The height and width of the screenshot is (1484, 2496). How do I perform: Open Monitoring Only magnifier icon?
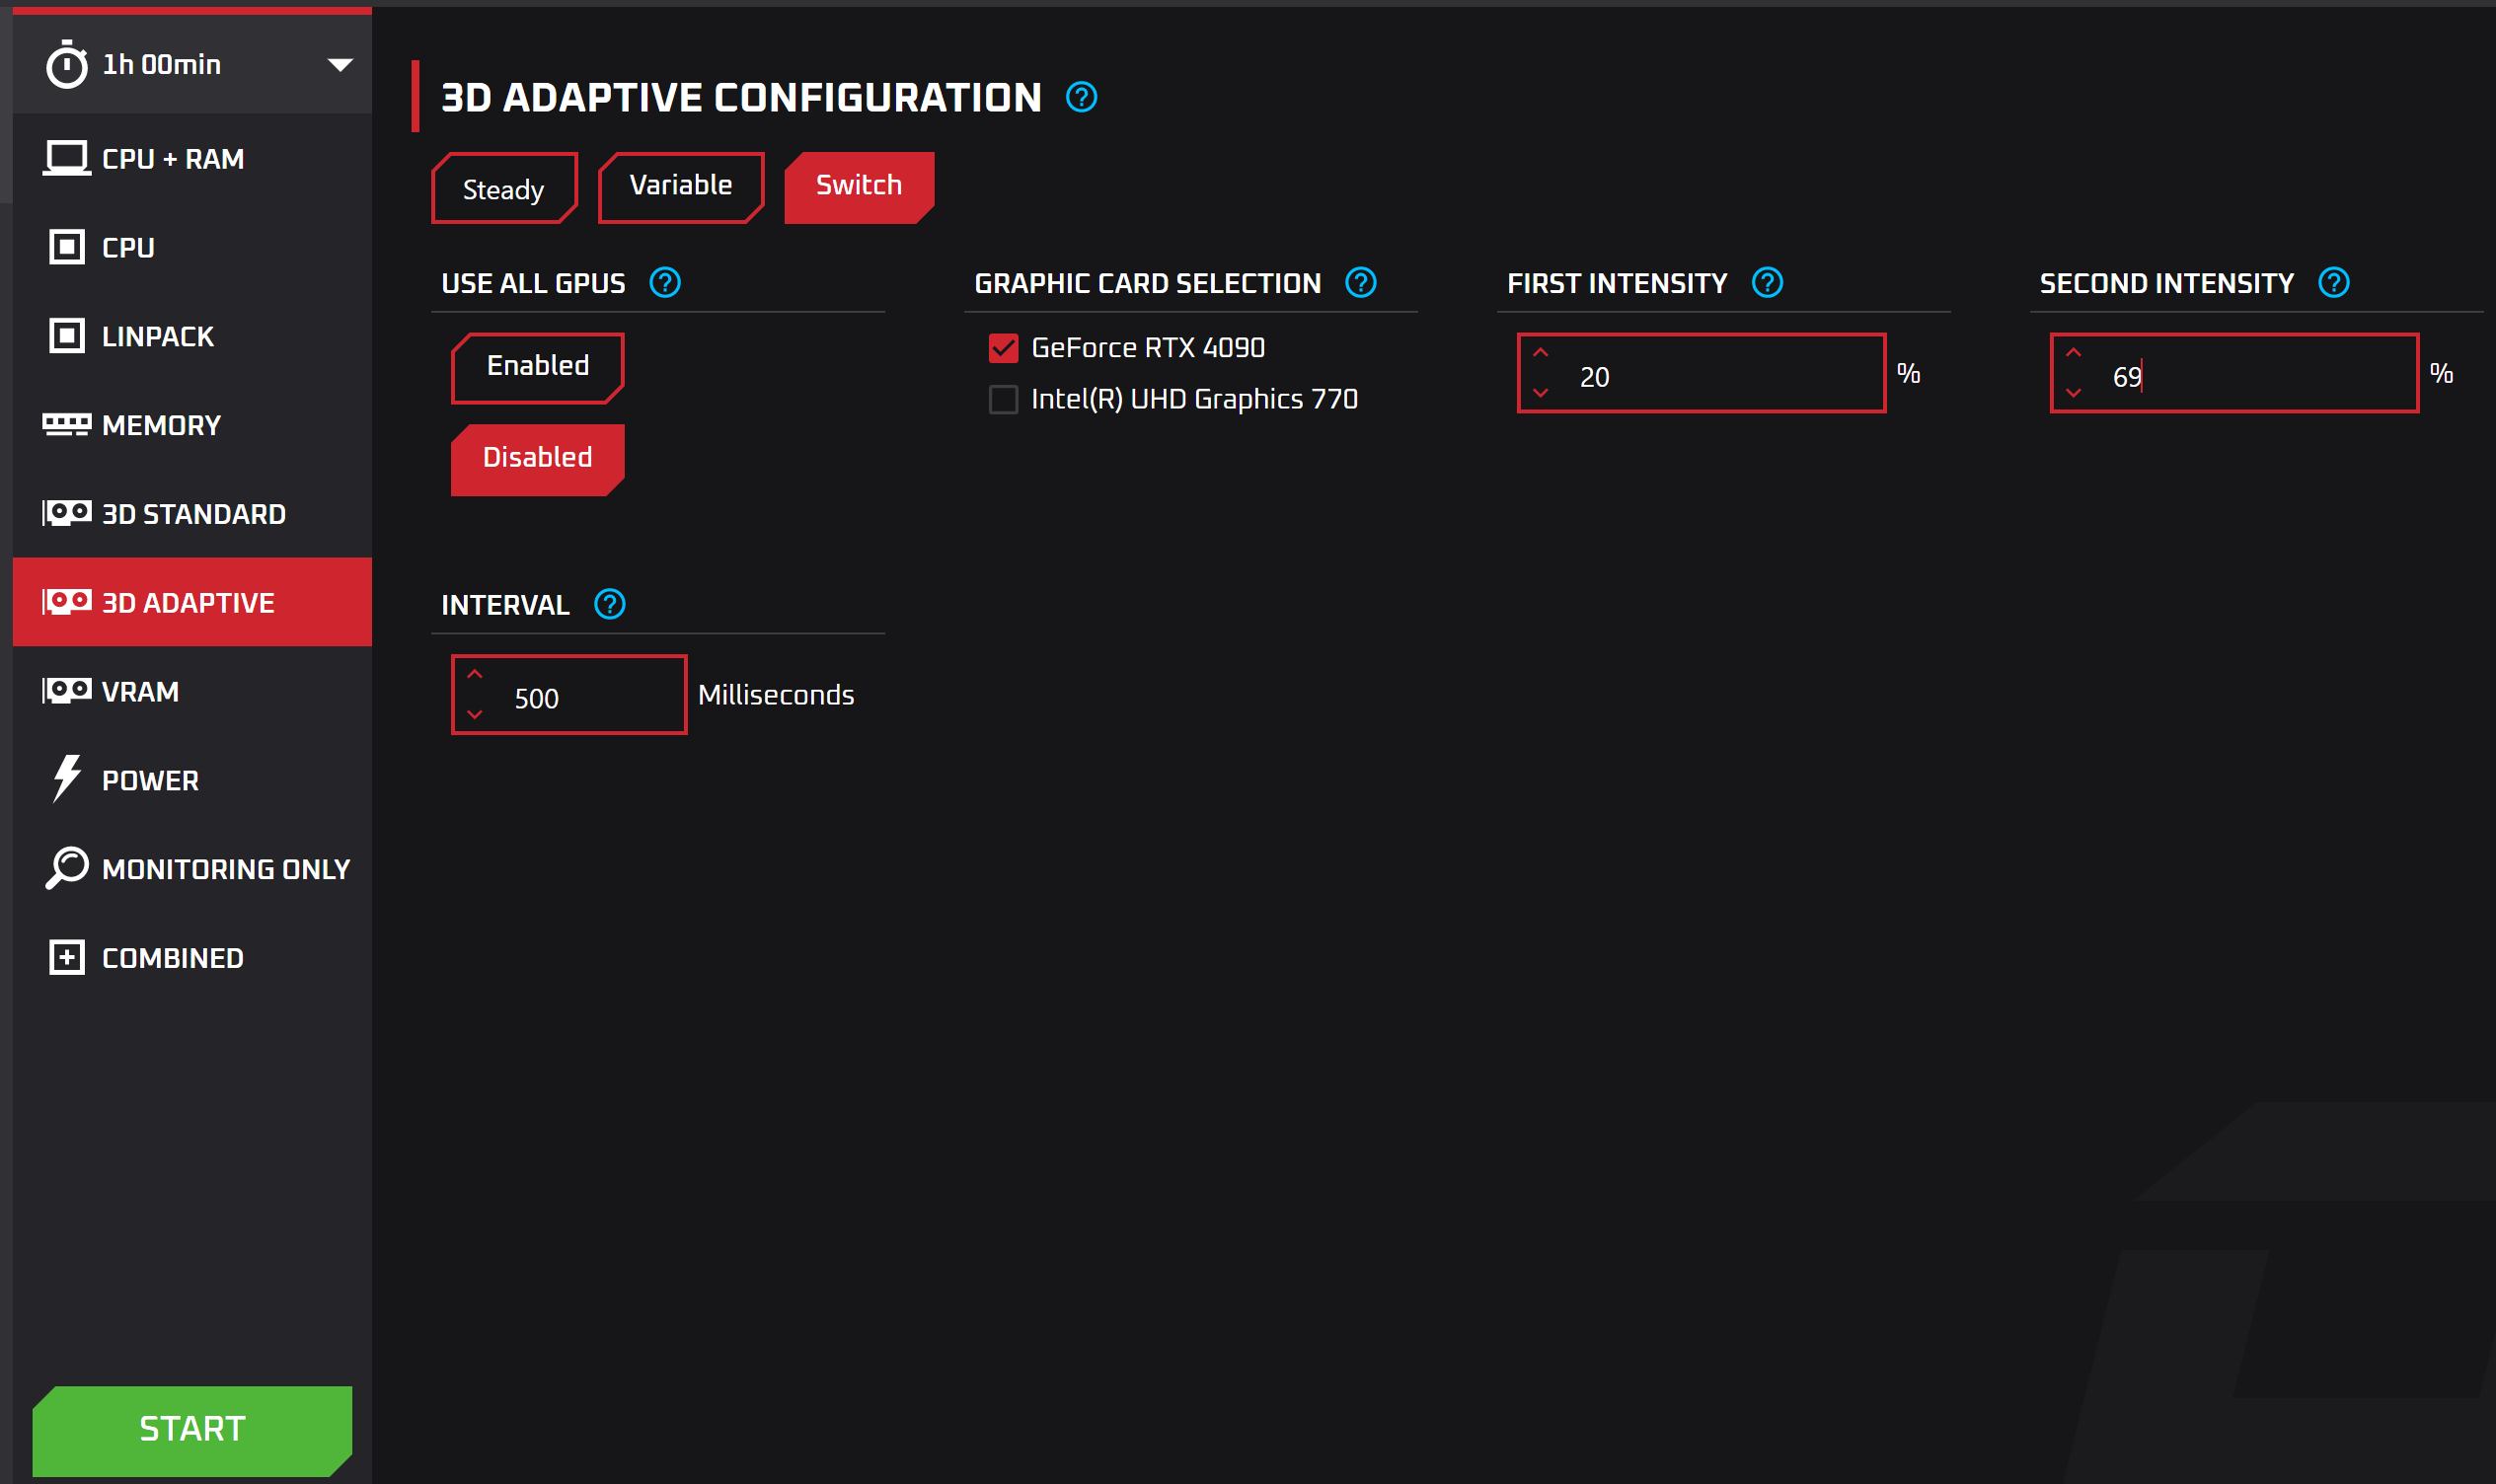67,868
